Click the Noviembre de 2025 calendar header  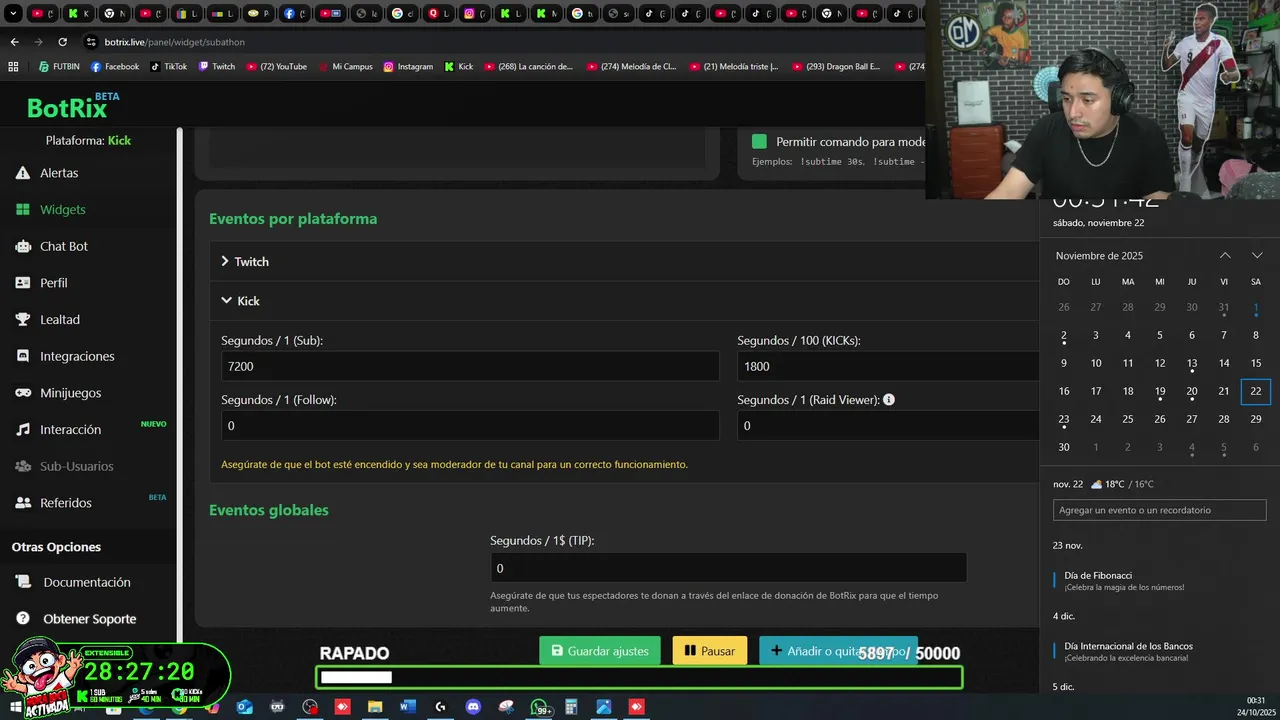pos(1099,256)
